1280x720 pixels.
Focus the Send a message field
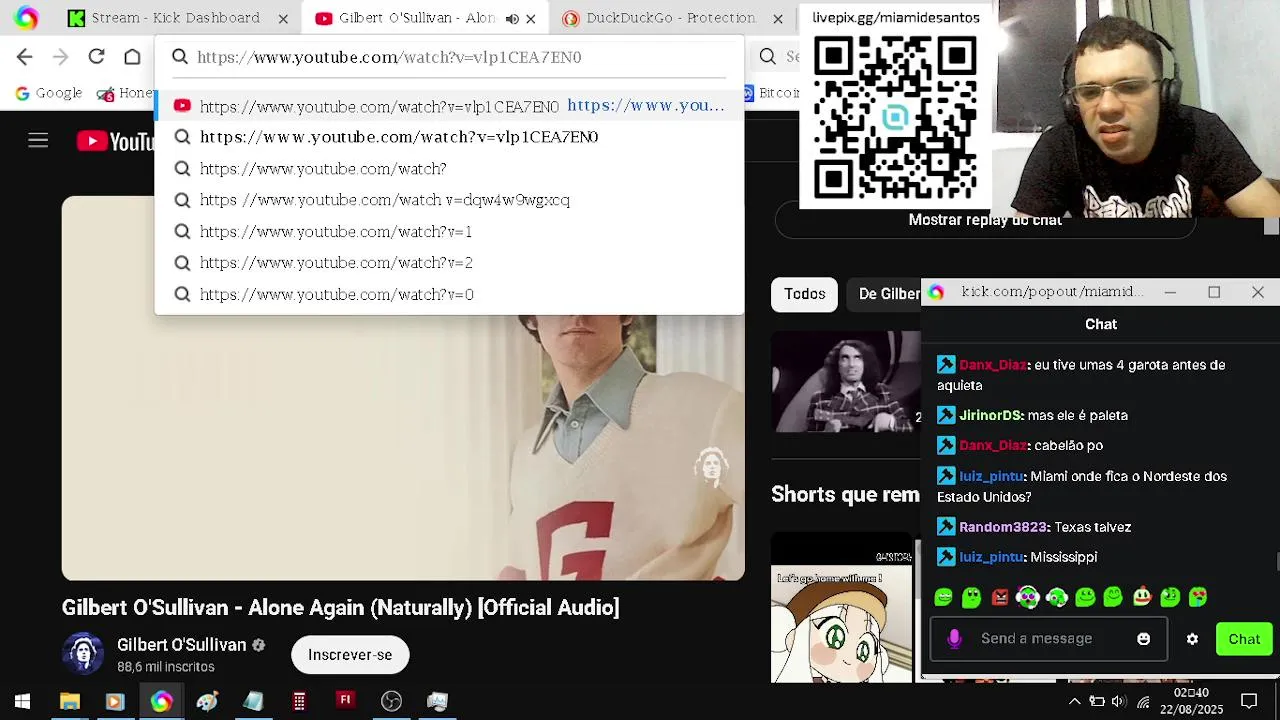[x=1049, y=639]
